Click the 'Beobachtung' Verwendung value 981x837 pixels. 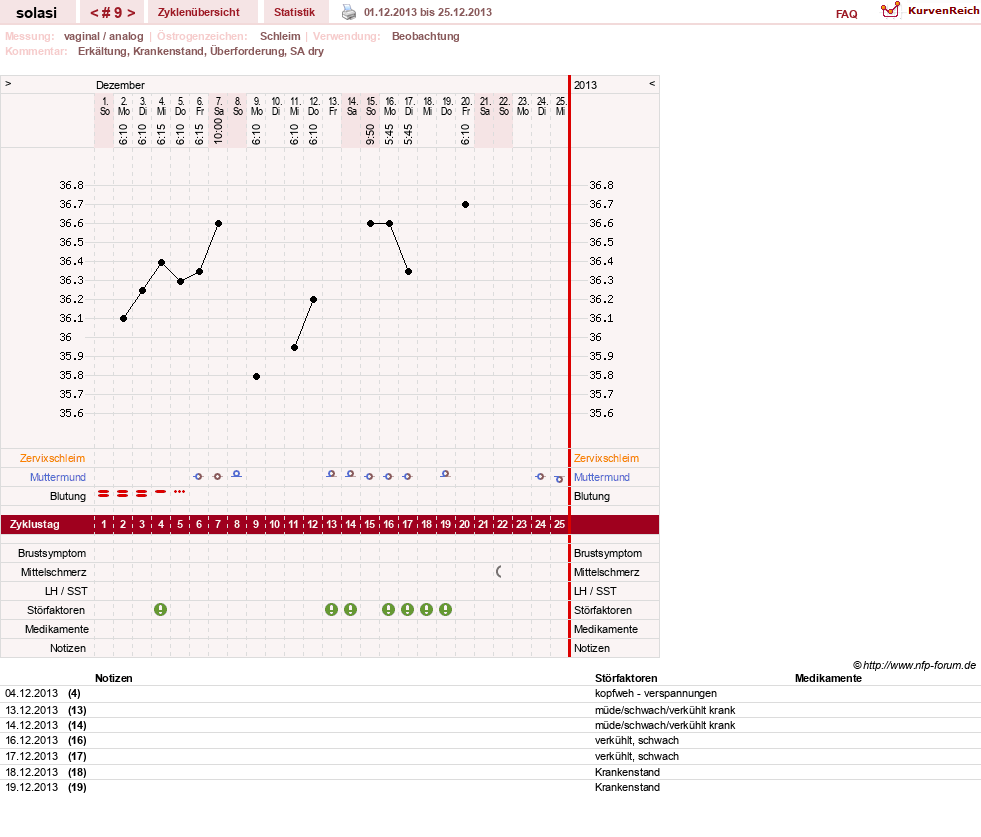425,36
